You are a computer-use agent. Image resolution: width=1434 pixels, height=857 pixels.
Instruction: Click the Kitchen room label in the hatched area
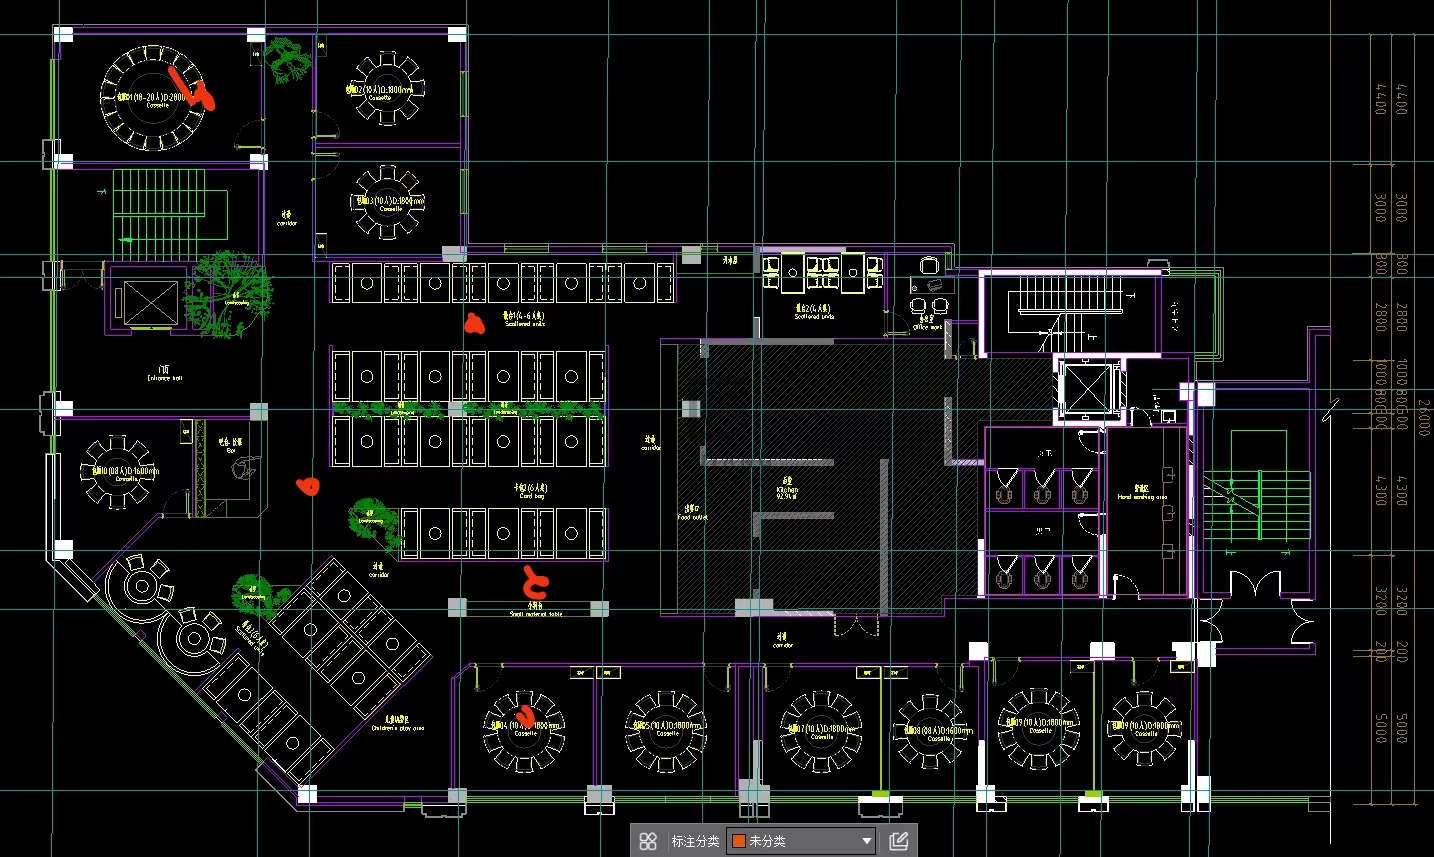tap(787, 489)
